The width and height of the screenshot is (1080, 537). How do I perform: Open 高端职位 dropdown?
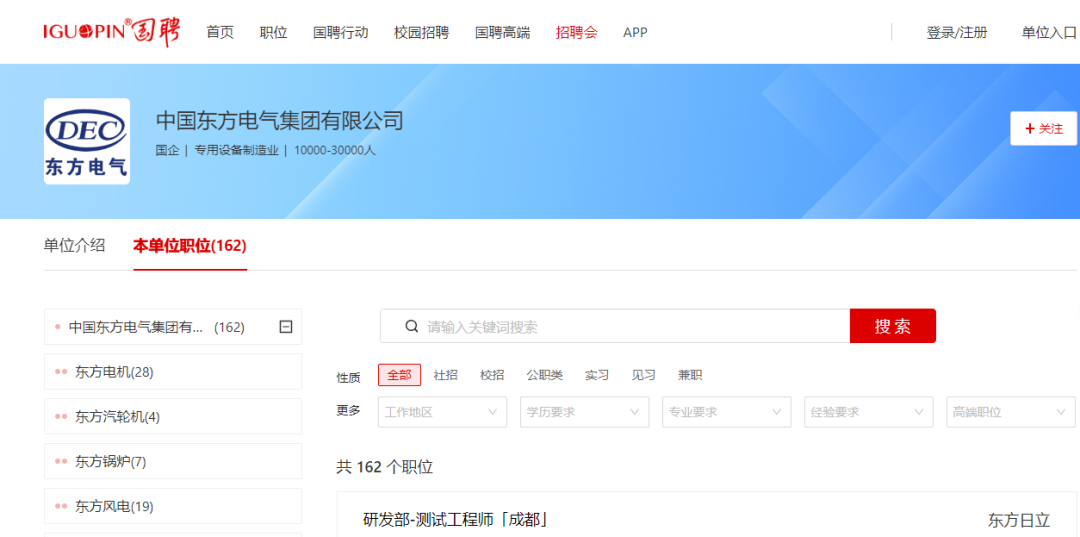pyautogui.click(x=1011, y=412)
